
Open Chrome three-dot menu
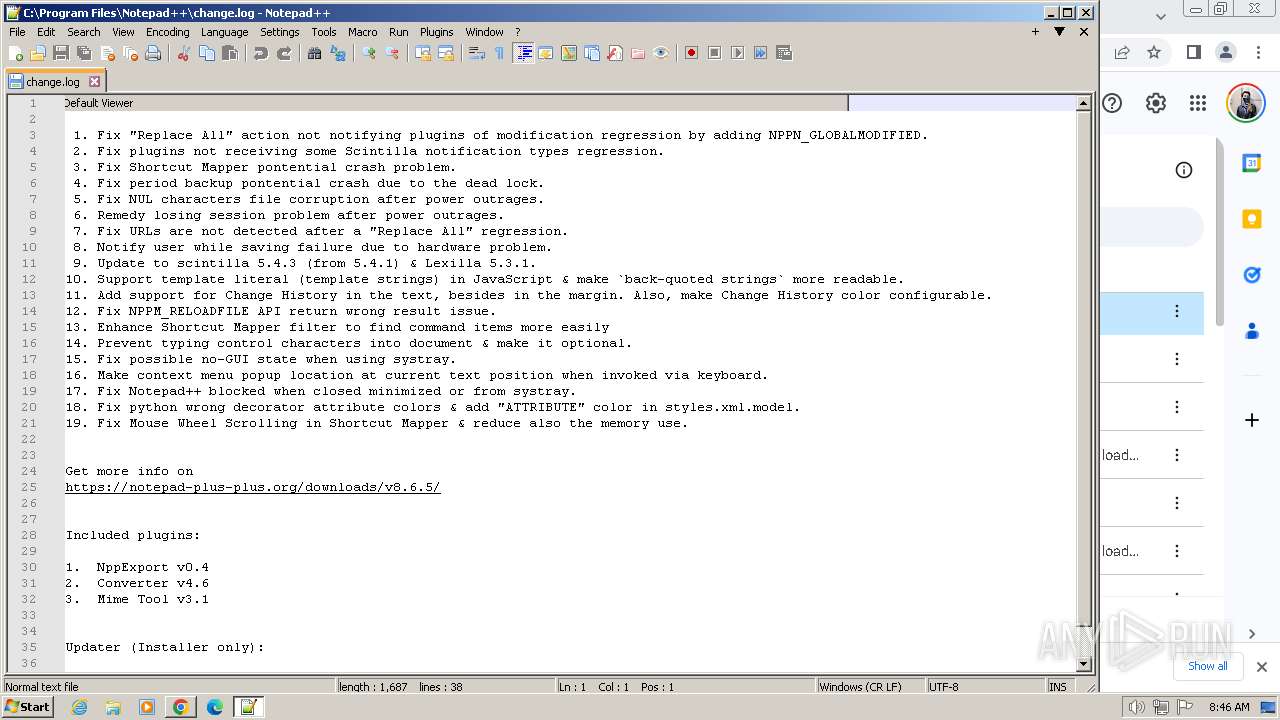click(x=1258, y=53)
